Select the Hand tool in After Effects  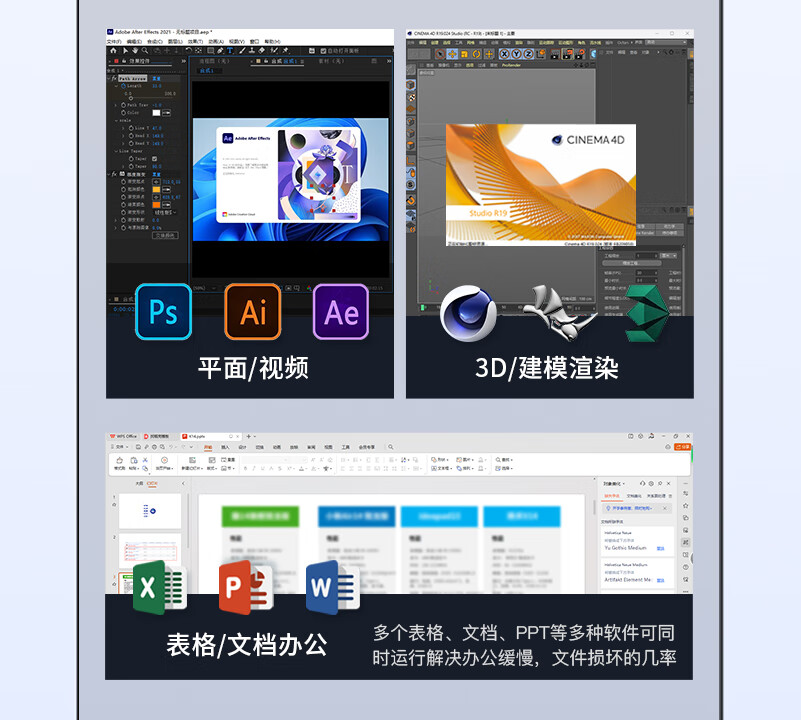(x=135, y=51)
